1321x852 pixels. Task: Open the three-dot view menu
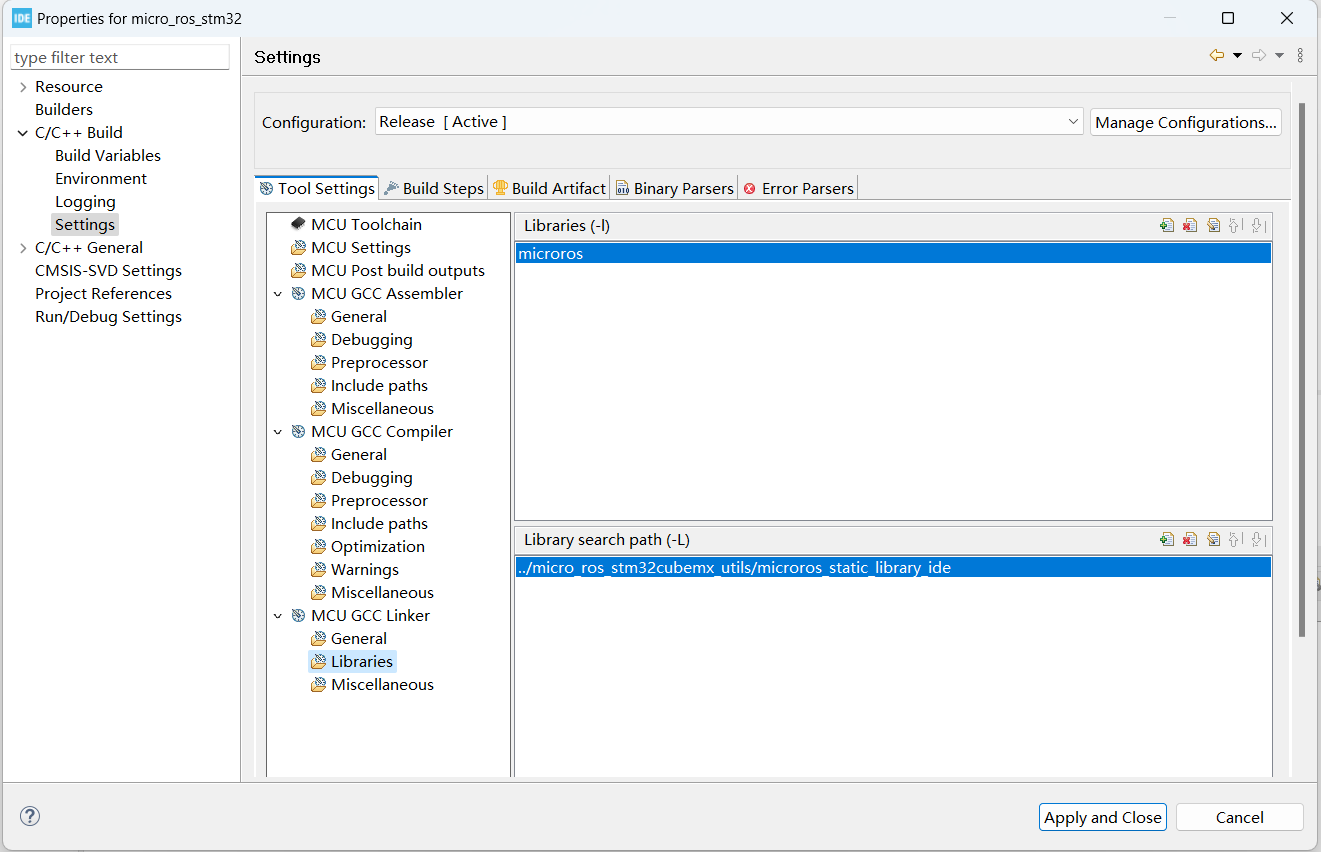(x=1300, y=56)
